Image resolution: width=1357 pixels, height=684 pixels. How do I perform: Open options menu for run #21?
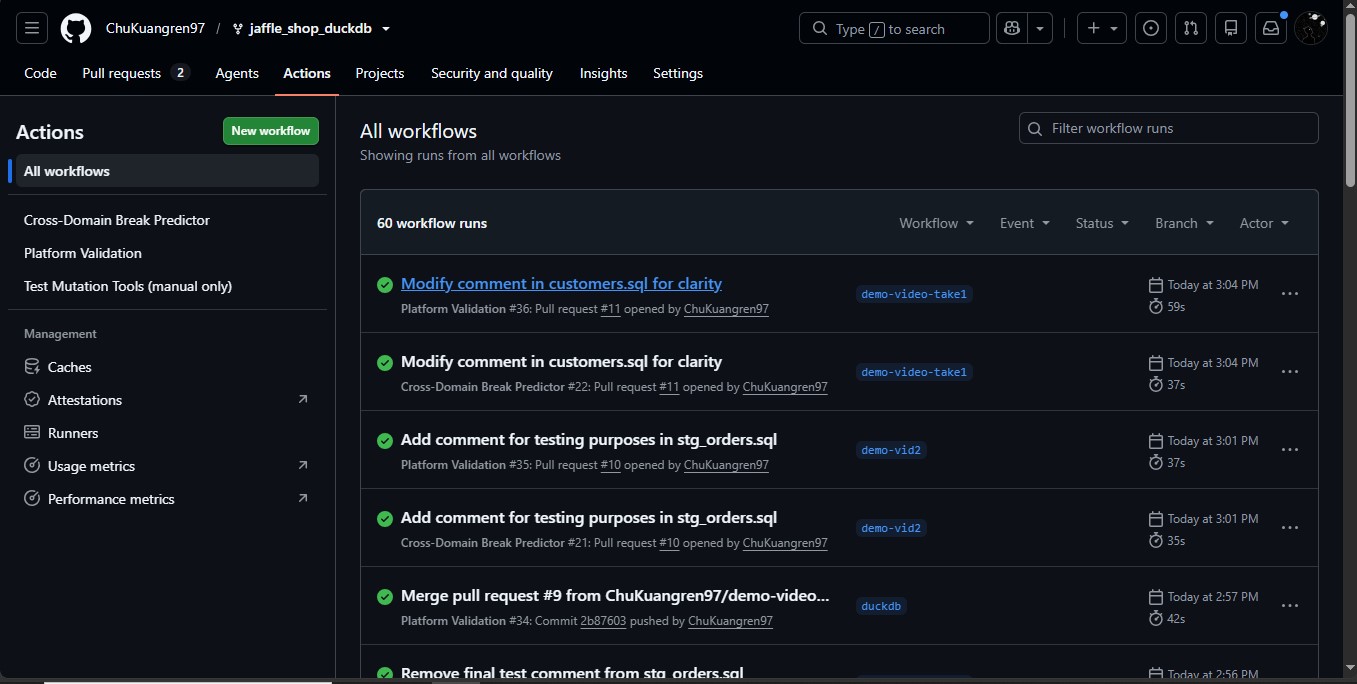click(x=1290, y=528)
